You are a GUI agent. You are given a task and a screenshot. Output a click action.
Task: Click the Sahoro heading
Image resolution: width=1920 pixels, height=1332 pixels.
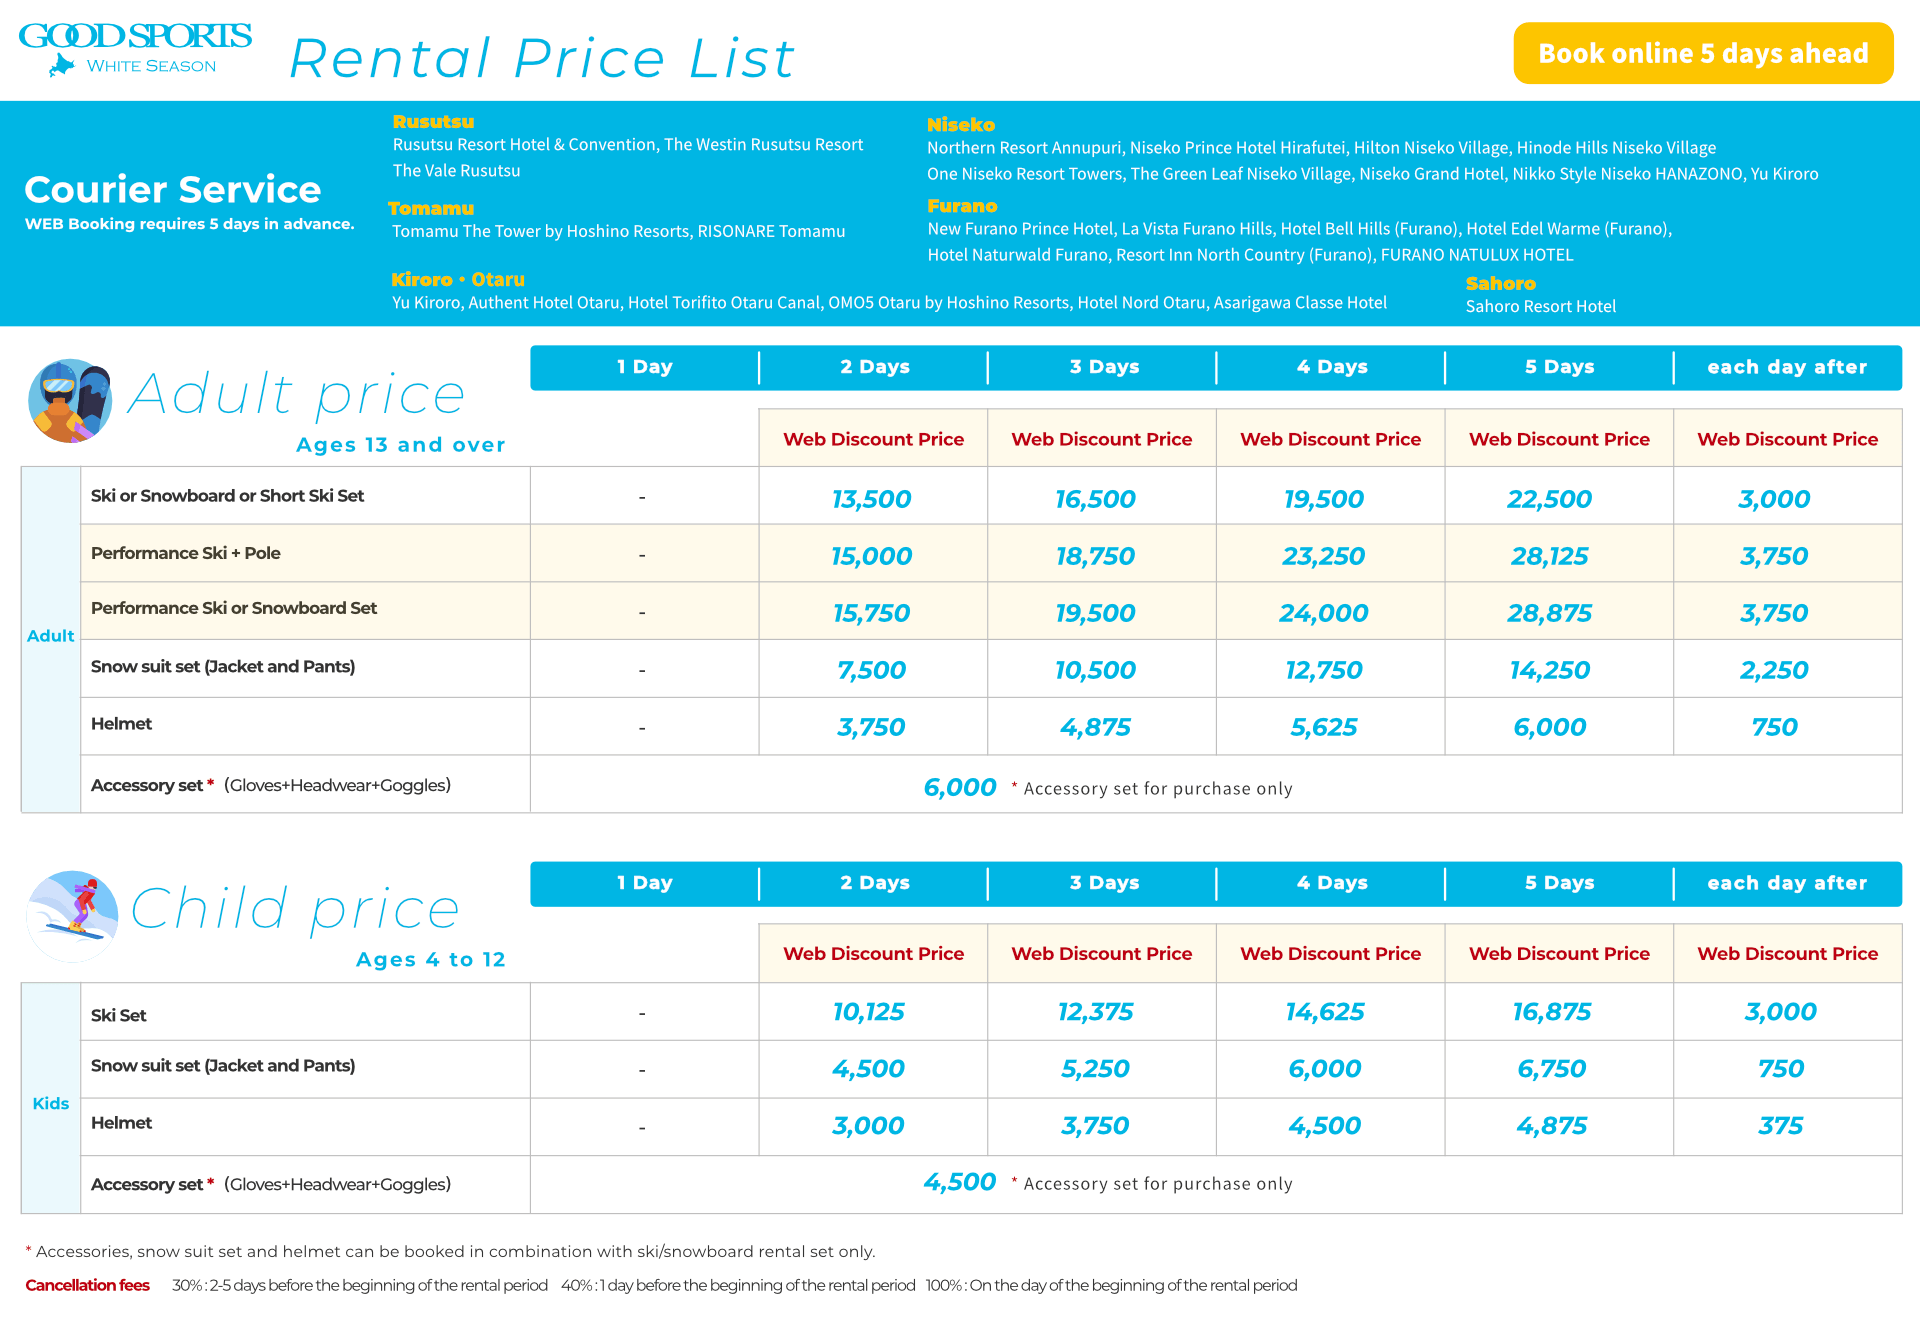pos(1500,284)
